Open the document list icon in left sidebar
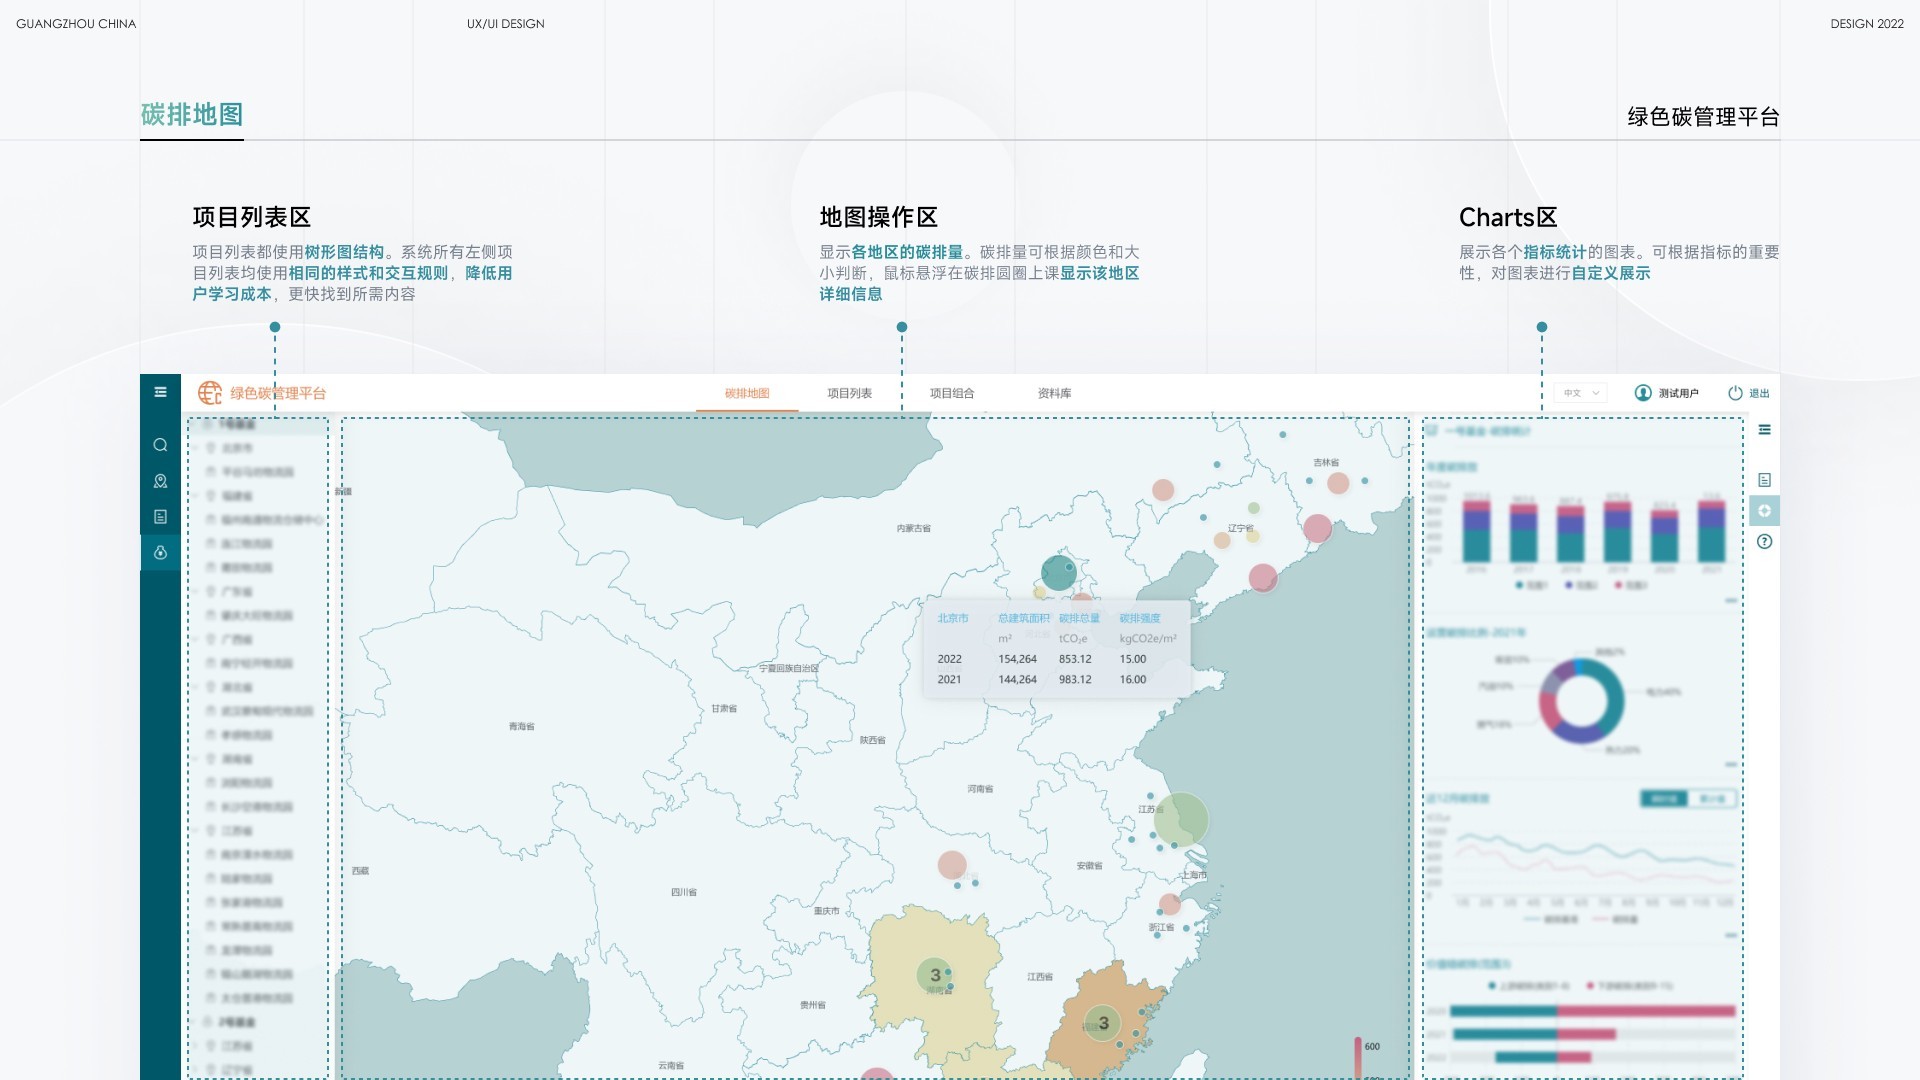Screen dimensions: 1920x1080 pos(160,517)
